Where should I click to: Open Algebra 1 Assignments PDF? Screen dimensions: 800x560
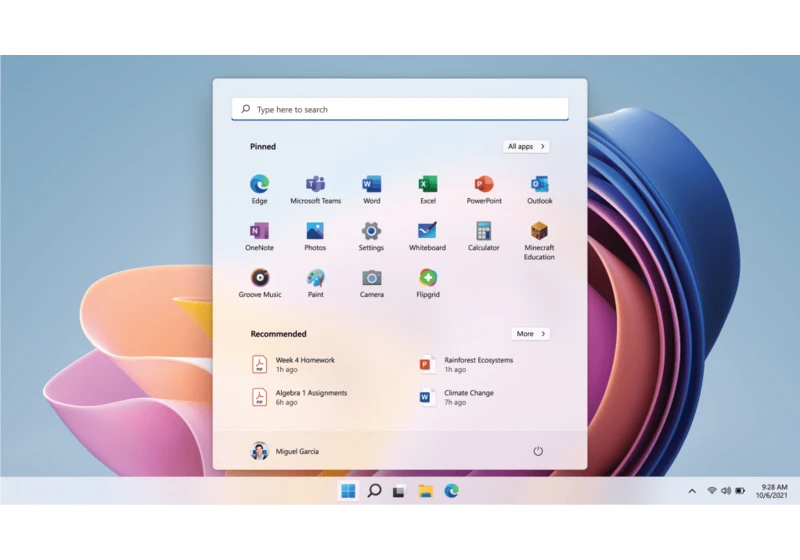click(299, 397)
